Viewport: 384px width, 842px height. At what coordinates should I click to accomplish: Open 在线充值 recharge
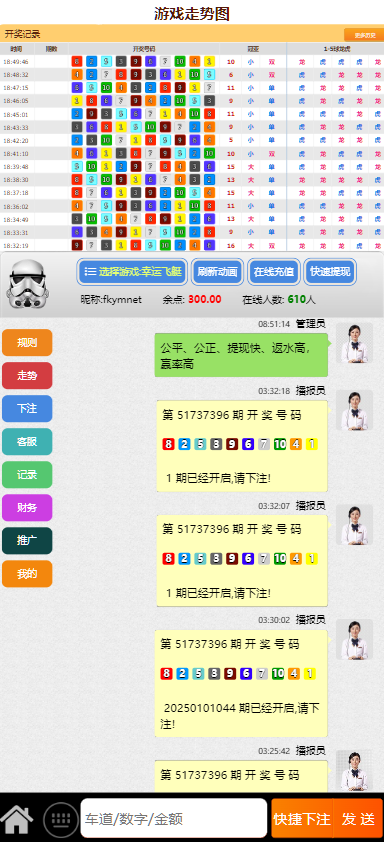(274, 272)
